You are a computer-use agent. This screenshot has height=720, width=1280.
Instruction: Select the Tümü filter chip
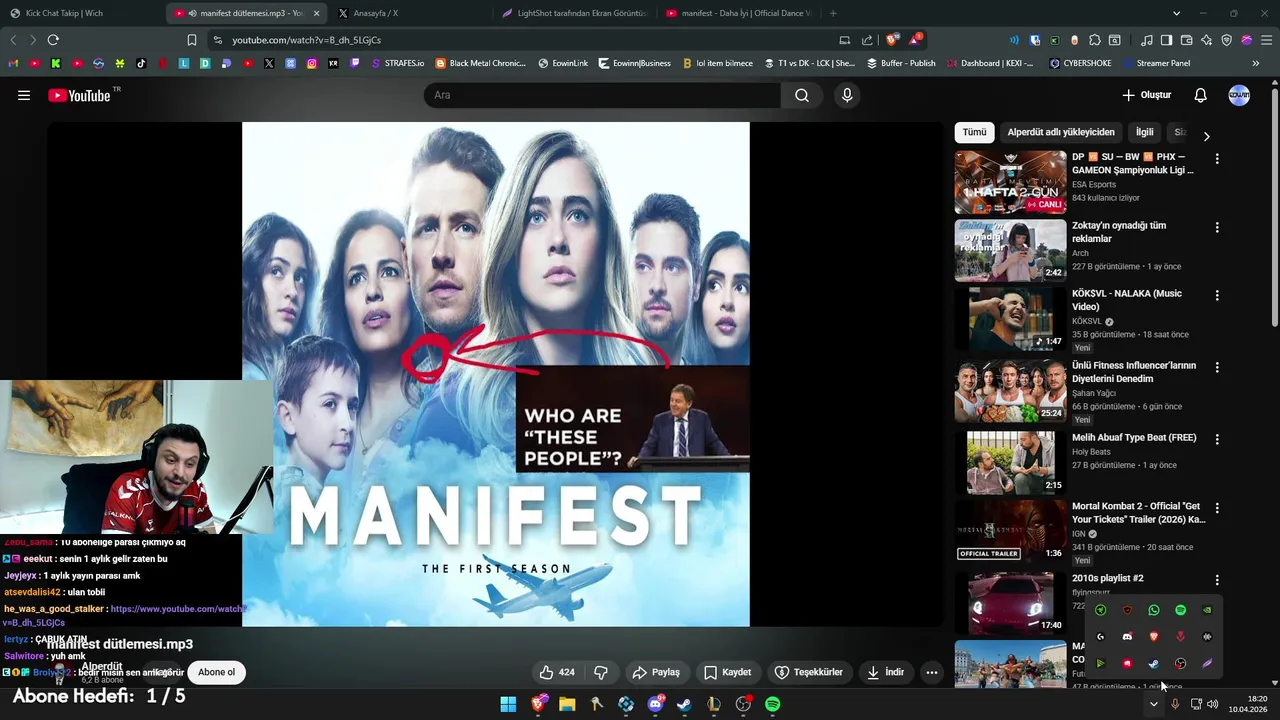(974, 132)
